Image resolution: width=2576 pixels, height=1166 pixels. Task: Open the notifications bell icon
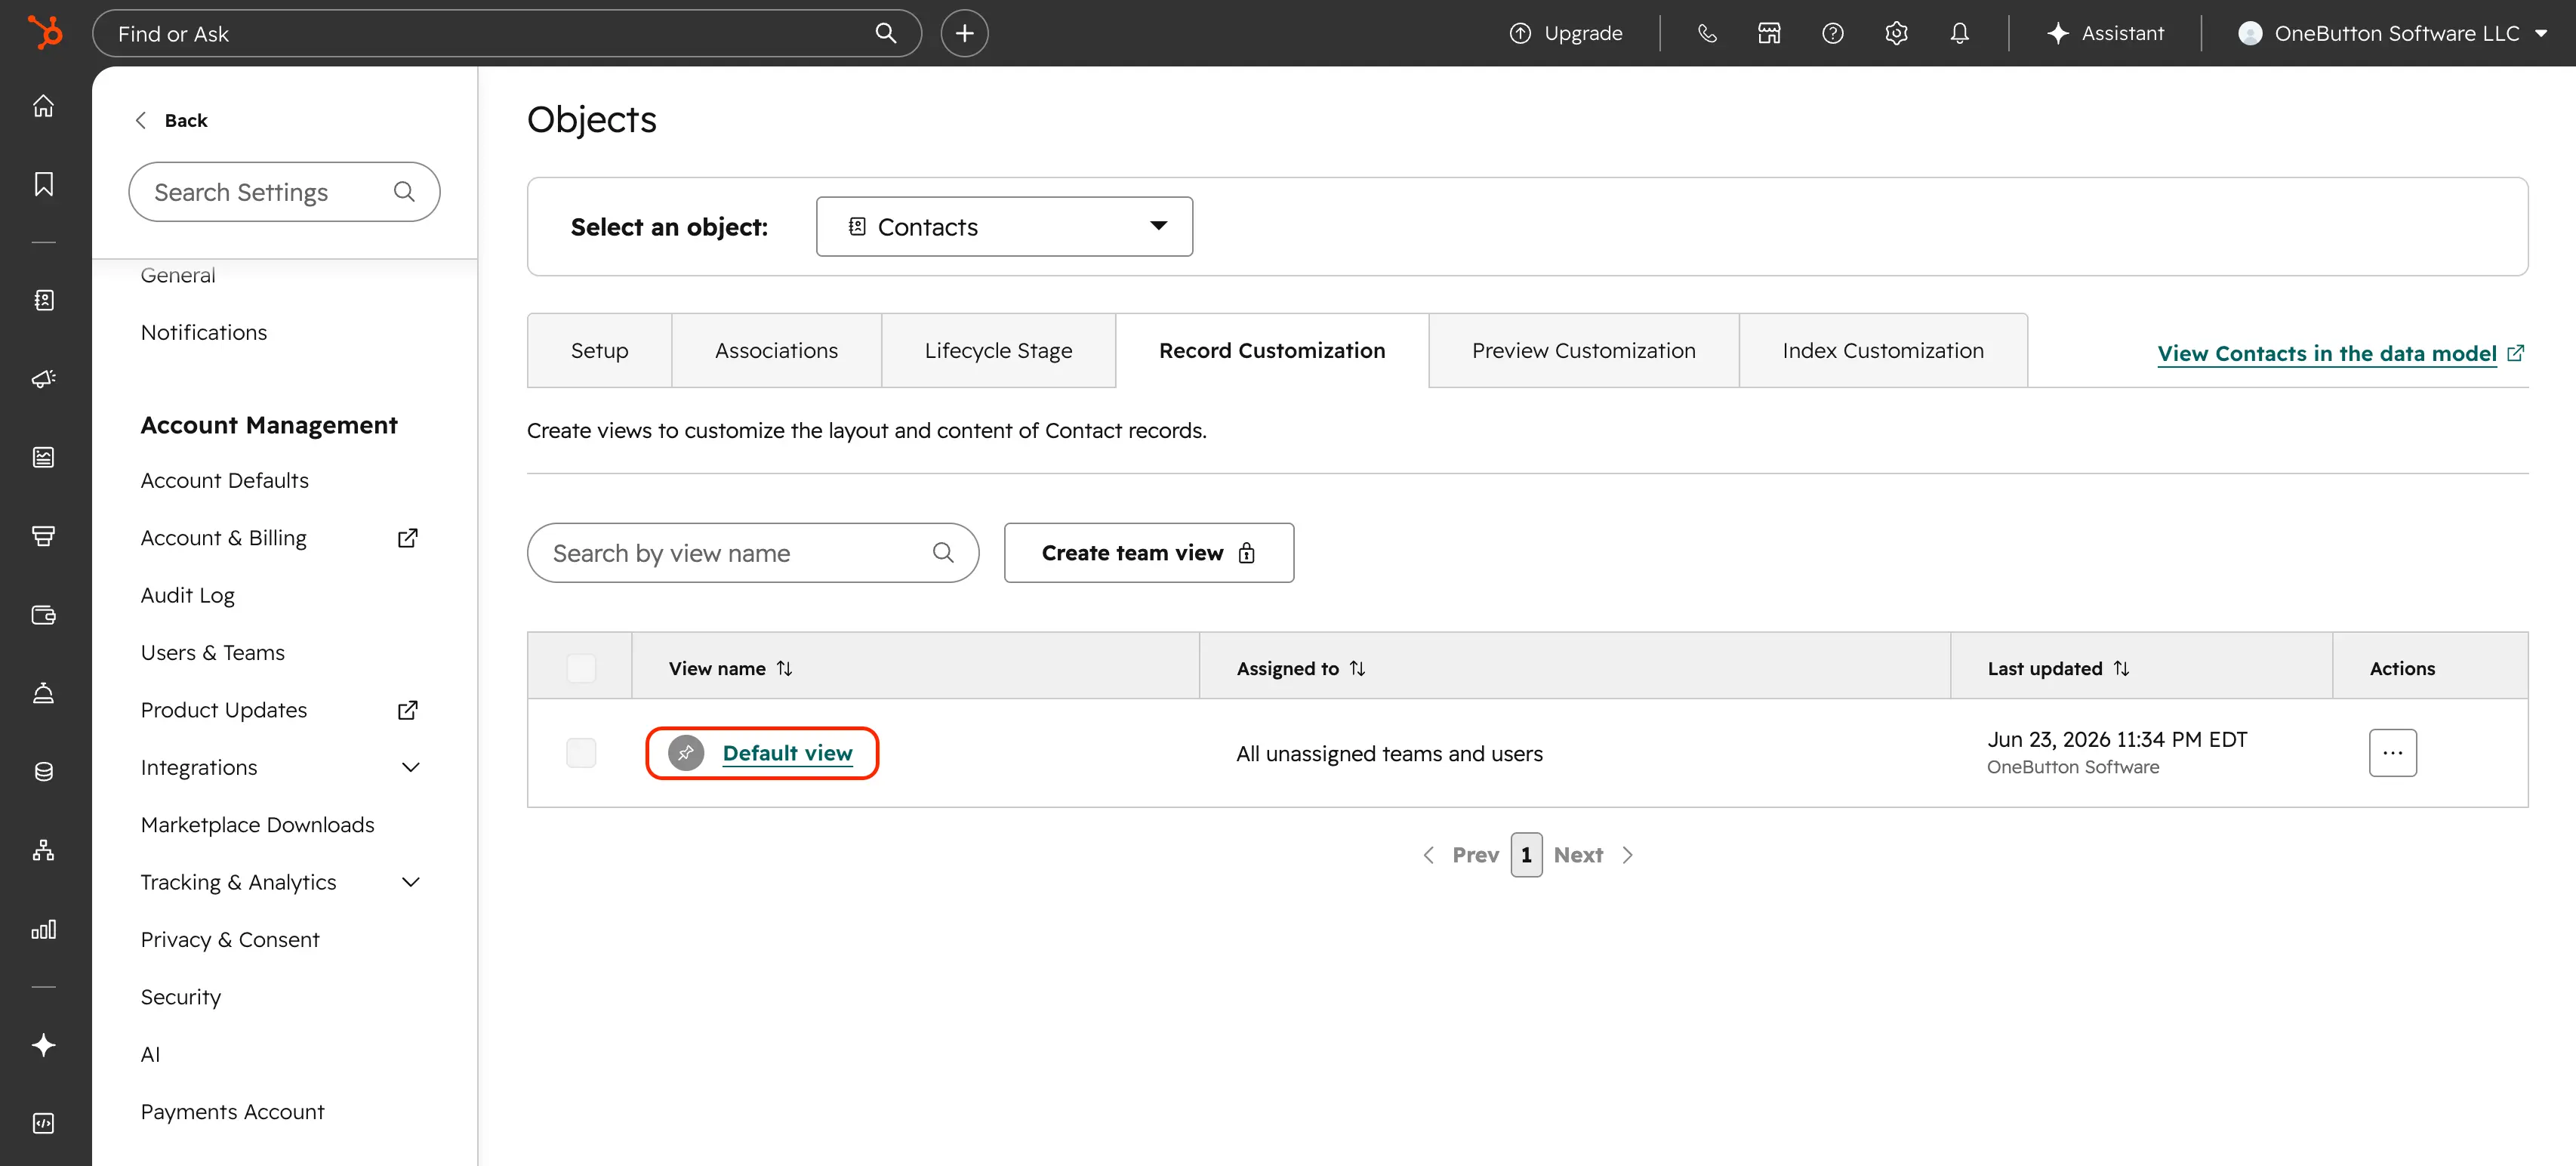pyautogui.click(x=1959, y=33)
